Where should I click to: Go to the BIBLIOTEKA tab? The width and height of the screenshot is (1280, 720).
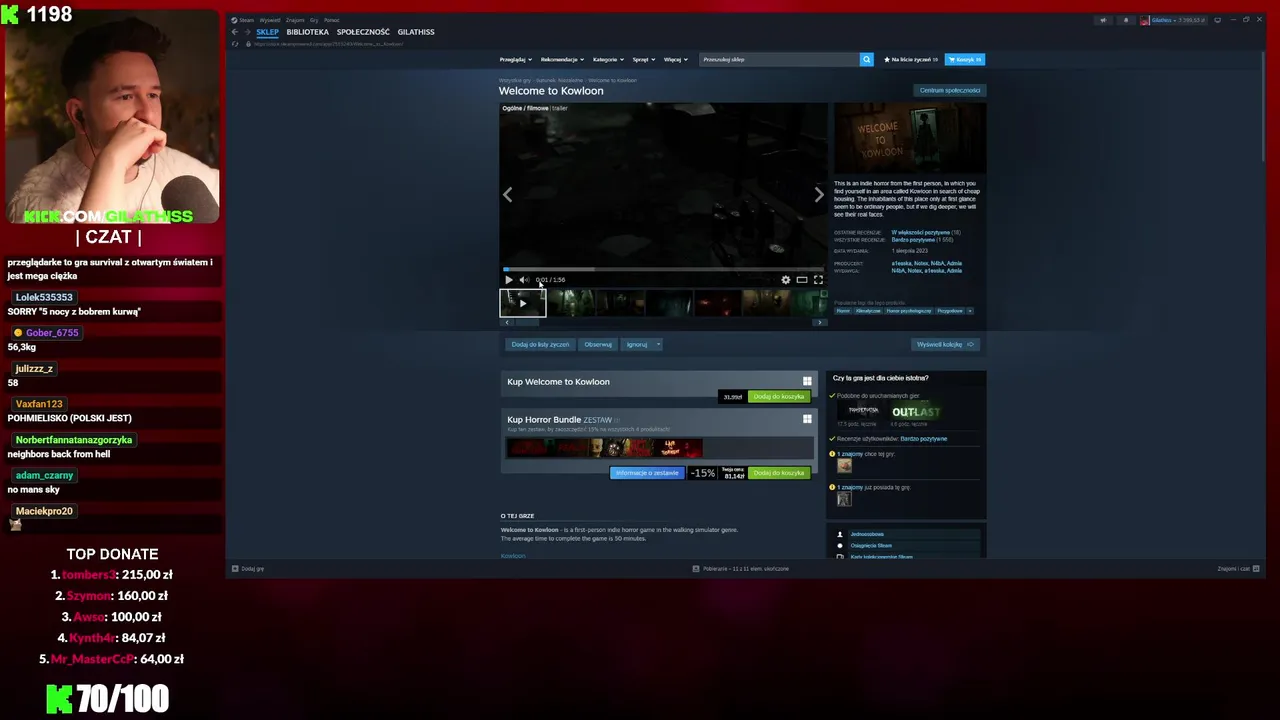pyautogui.click(x=308, y=32)
